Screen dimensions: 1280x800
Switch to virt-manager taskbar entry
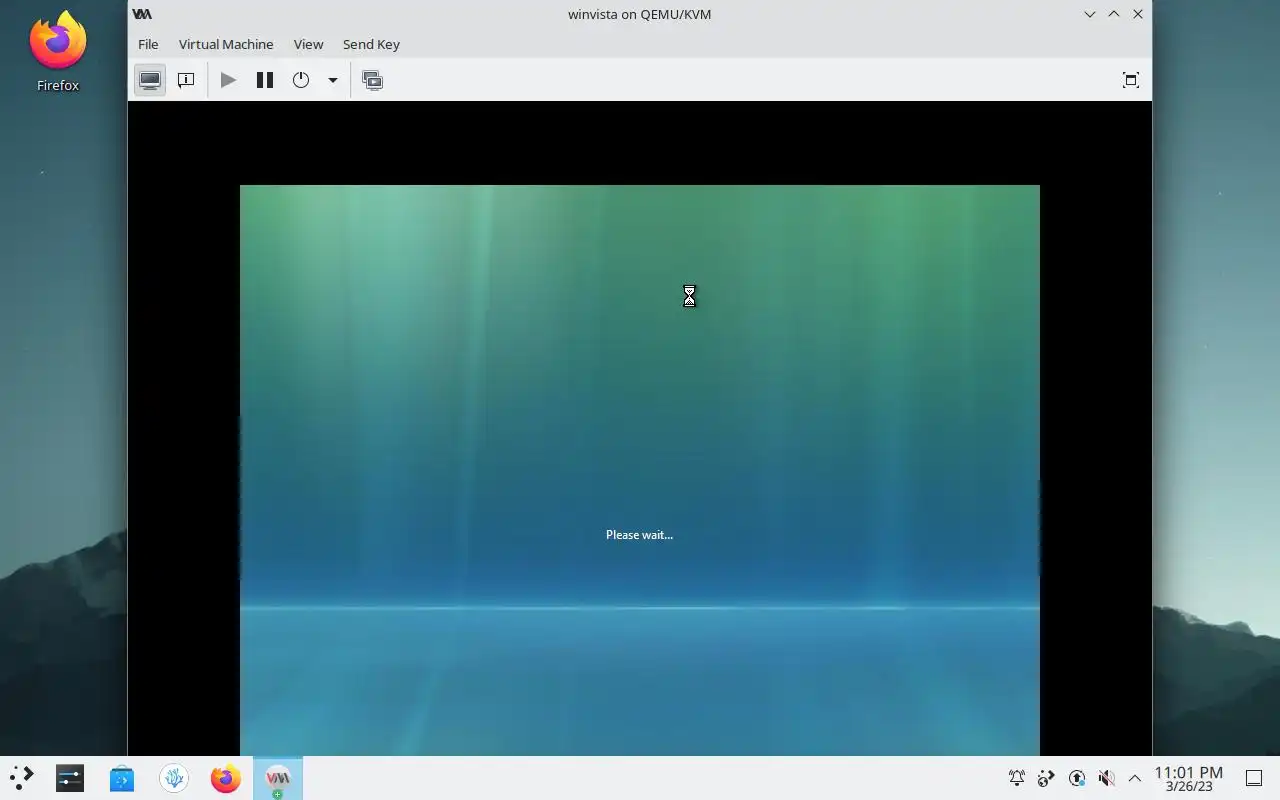278,778
